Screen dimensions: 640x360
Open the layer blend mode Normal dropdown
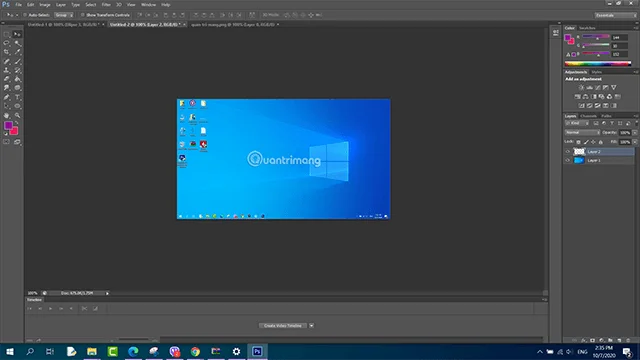pos(582,133)
